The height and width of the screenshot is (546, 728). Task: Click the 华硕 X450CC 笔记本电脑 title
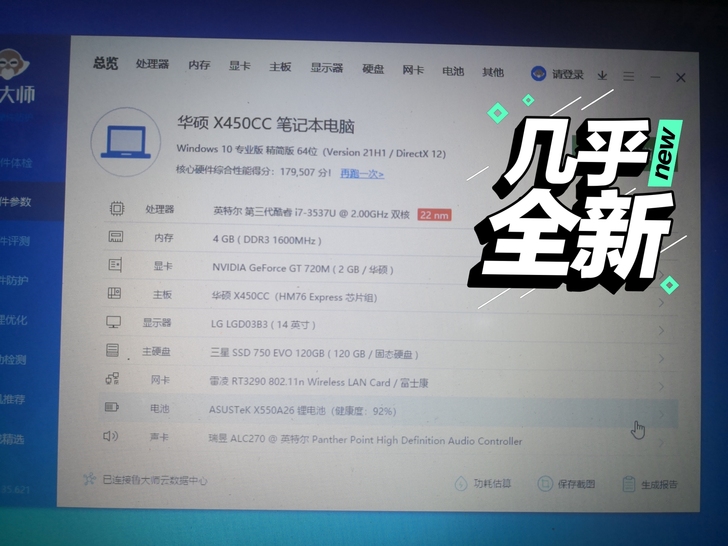coord(266,124)
